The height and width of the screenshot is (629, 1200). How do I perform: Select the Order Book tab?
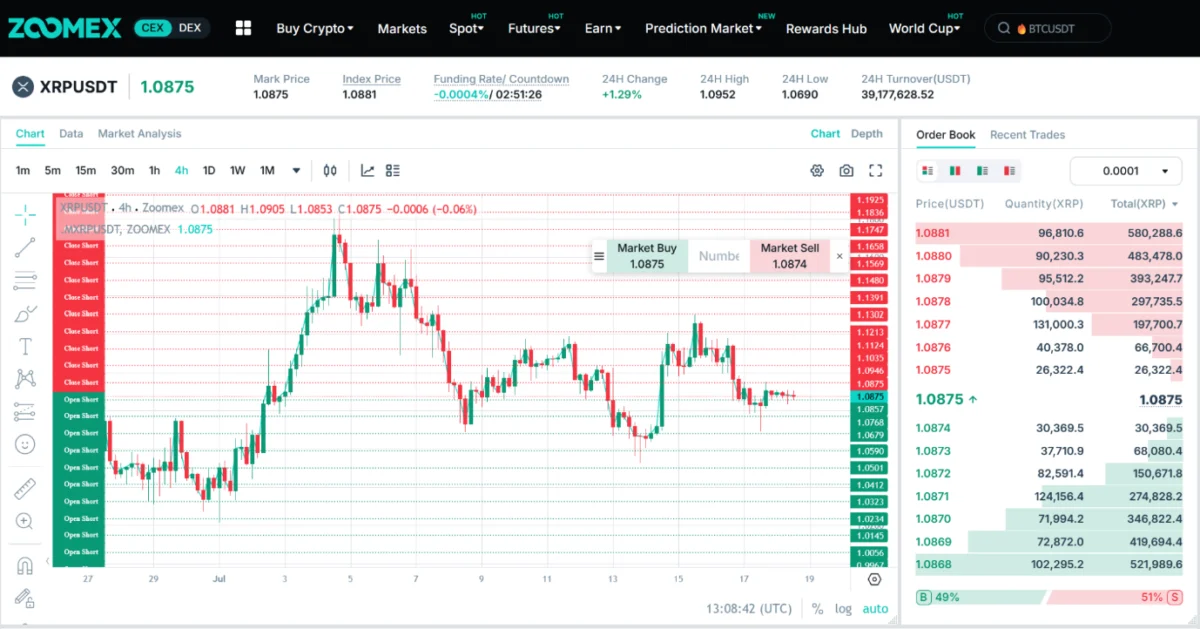(945, 134)
